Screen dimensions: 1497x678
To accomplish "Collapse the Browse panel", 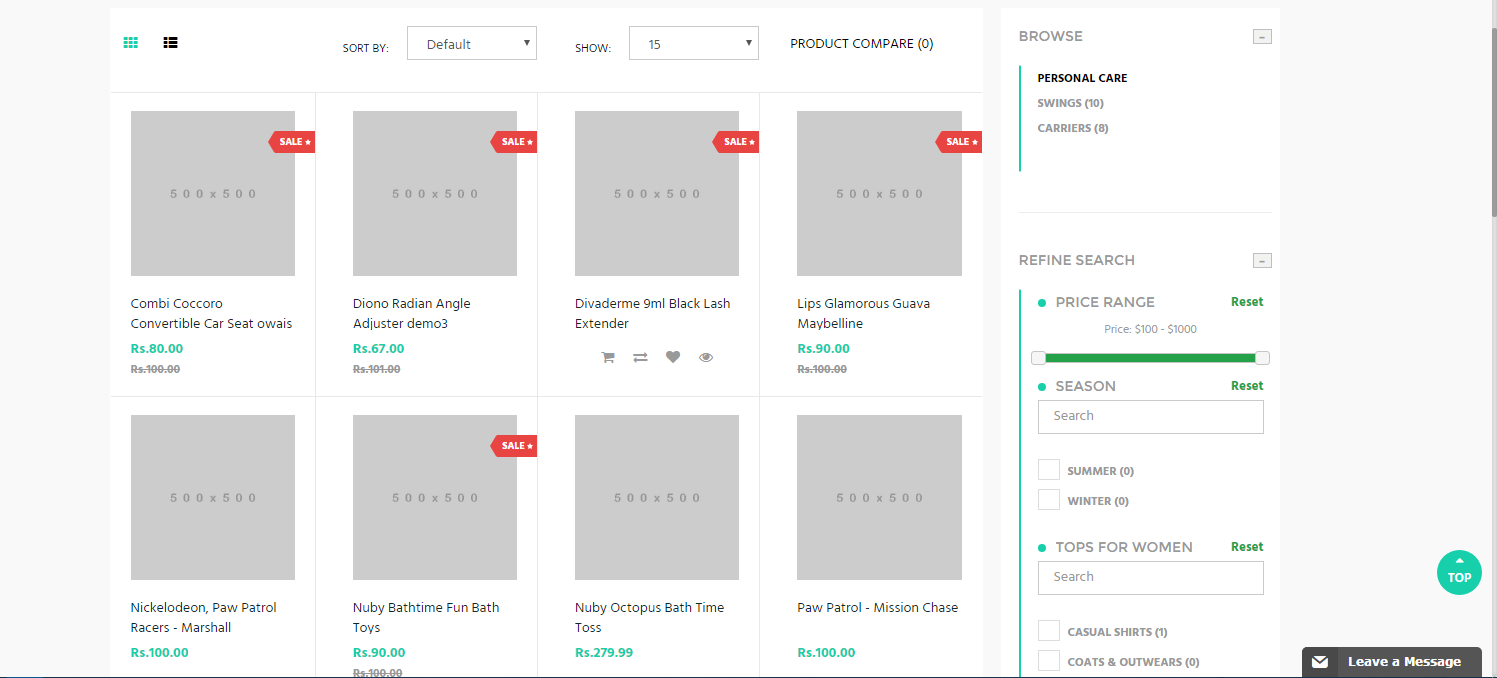I will [x=1262, y=37].
